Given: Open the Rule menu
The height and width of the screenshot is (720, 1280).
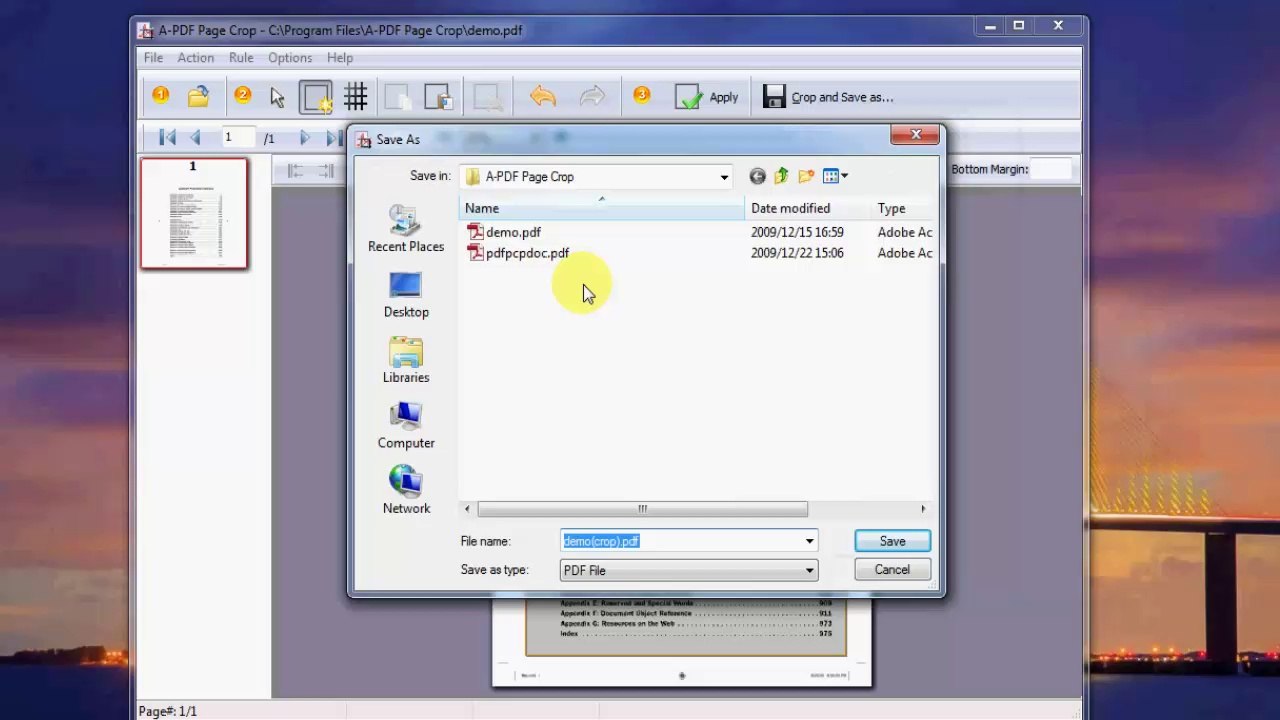Looking at the screenshot, I should [241, 58].
